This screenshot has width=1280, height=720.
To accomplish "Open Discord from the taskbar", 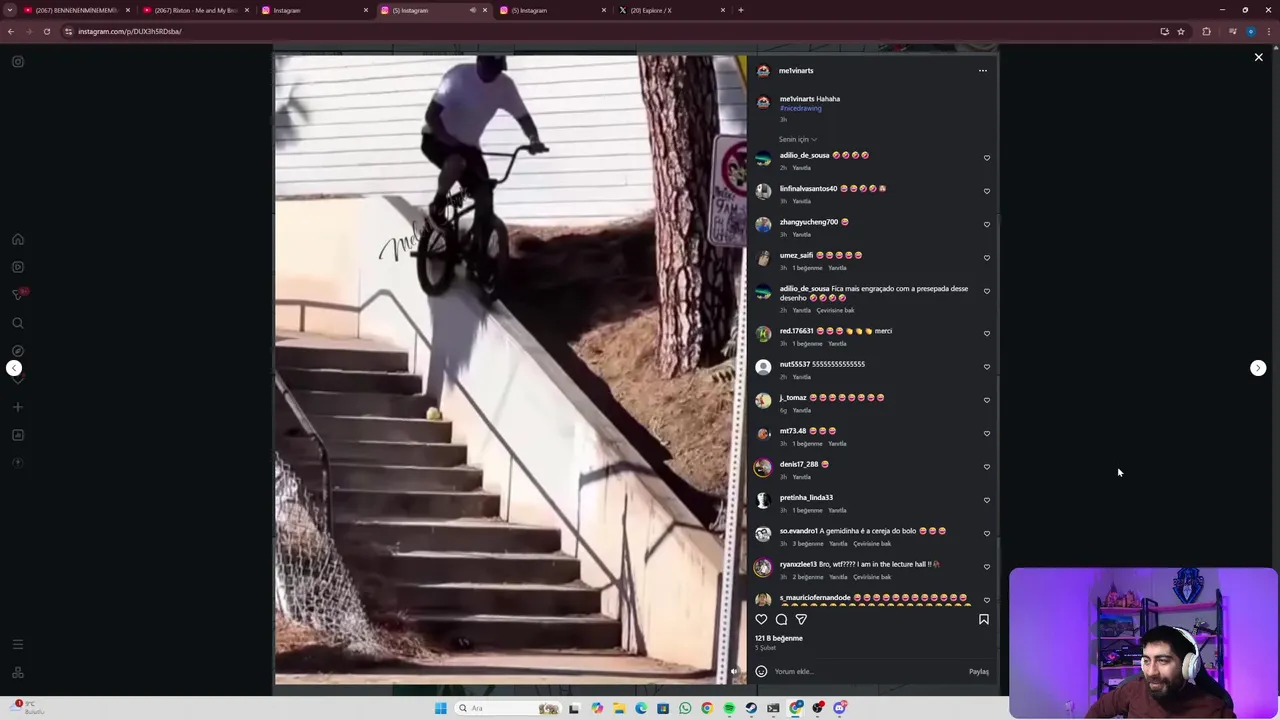I will [x=840, y=708].
